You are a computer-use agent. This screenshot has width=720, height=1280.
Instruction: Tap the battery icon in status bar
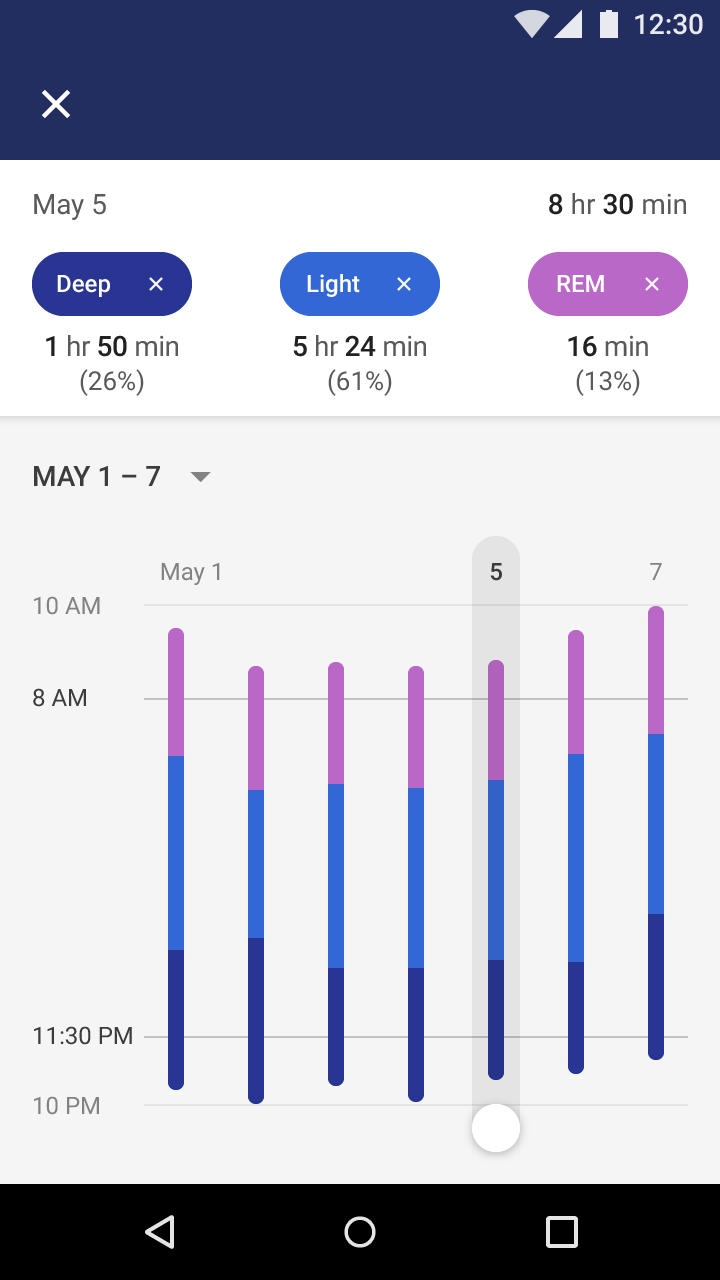point(608,24)
